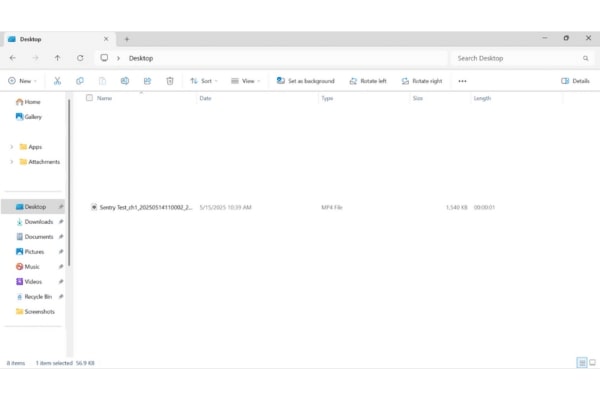600x400 pixels.
Task: Click the breadcrumb chevron before Desktop
Action: 119,58
